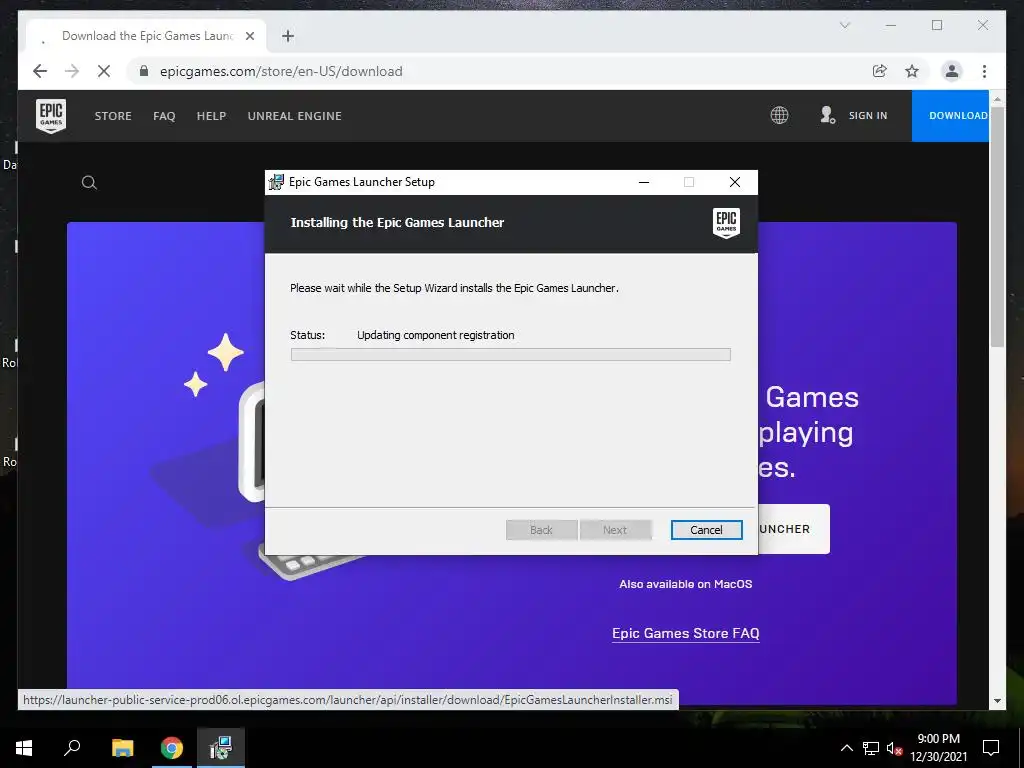
Task: Open Windows taskbar search
Action: point(72,748)
